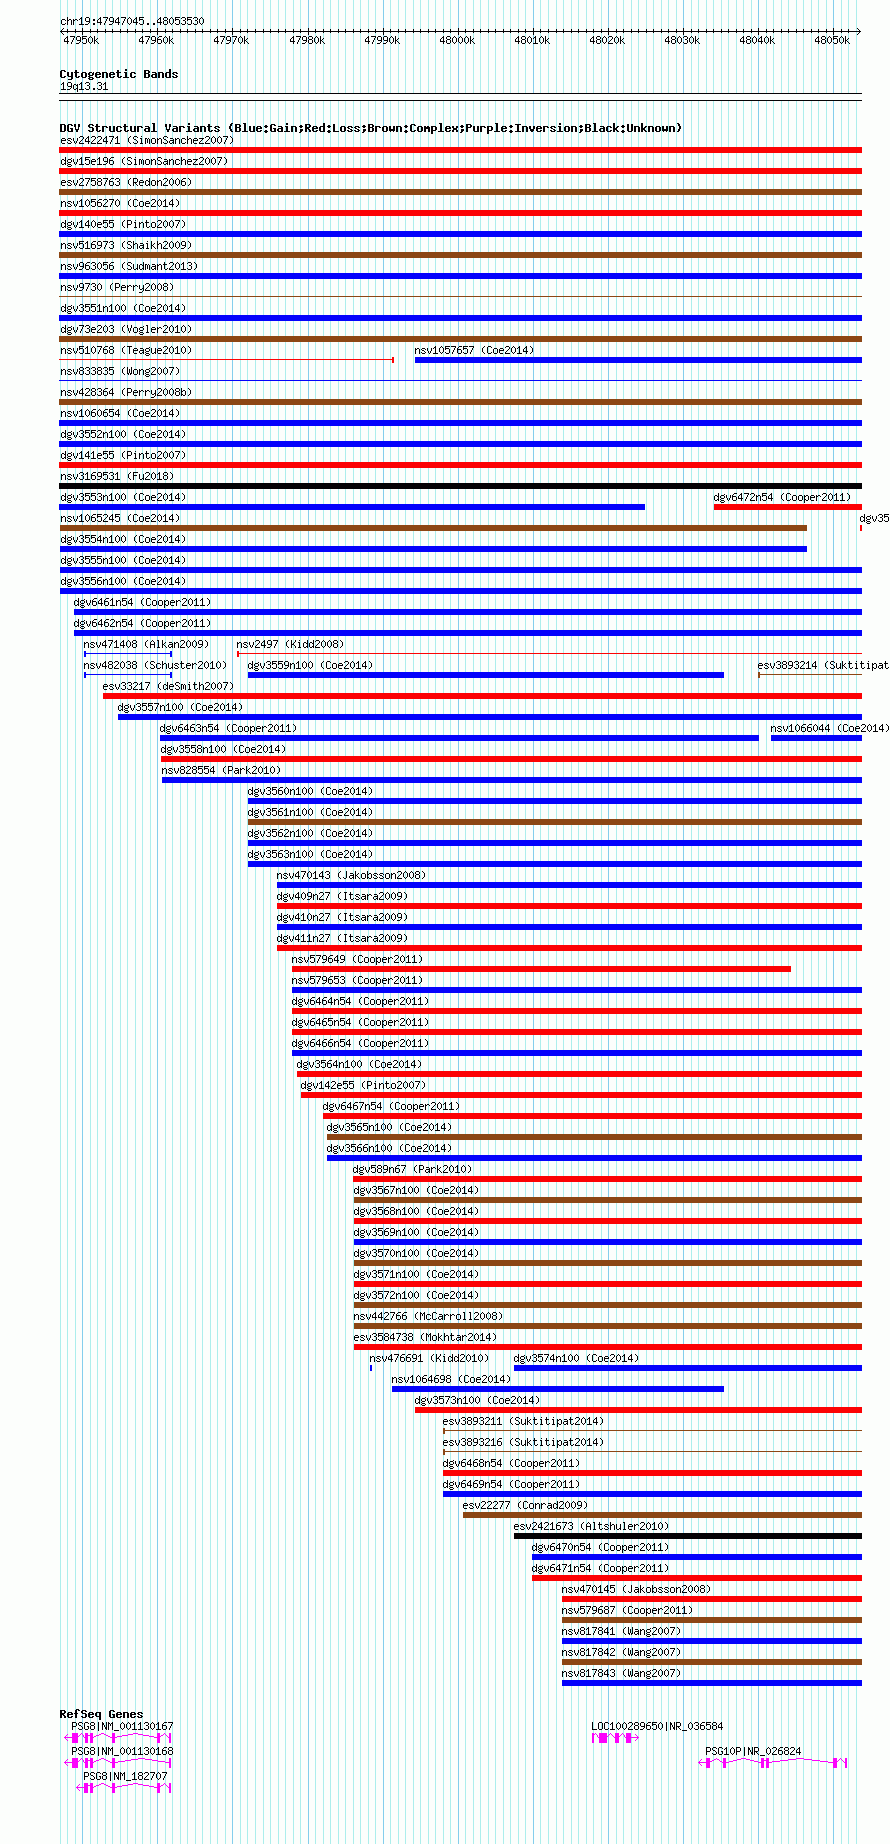Image resolution: width=890 pixels, height=1844 pixels.
Task: Select the nsv1057657 (Coe2014) blue bar
Action: pyautogui.click(x=638, y=360)
